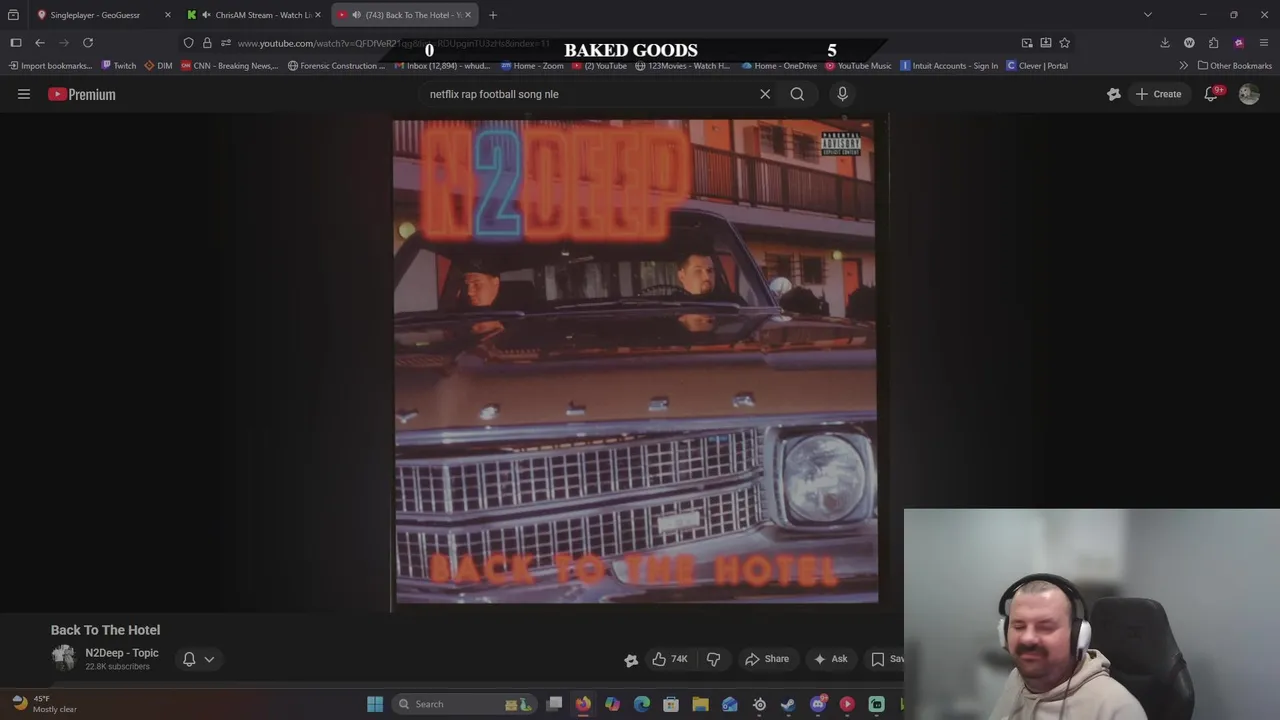Open the Clever | Portal bookmark
The image size is (1280, 720).
1037,66
